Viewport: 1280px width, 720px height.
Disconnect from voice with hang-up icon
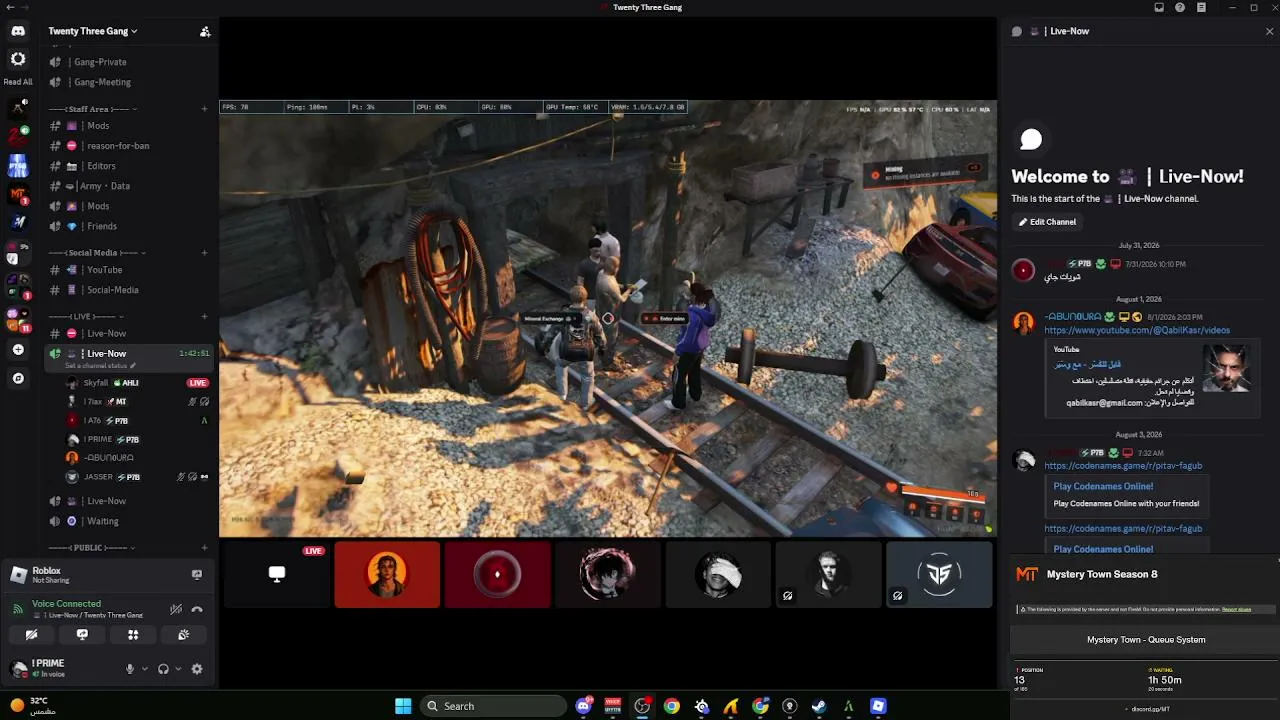tap(197, 609)
